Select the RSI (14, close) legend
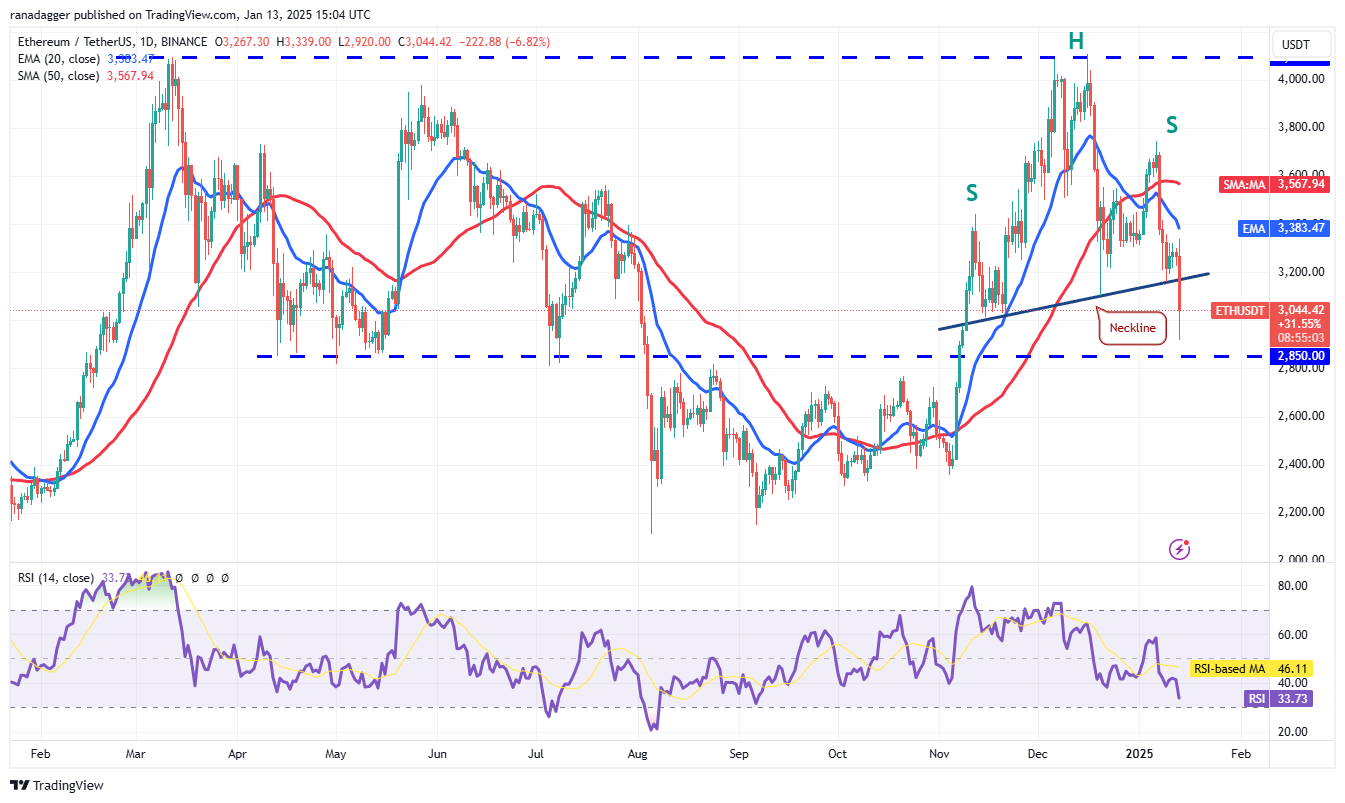The image size is (1345, 803). click(x=56, y=578)
